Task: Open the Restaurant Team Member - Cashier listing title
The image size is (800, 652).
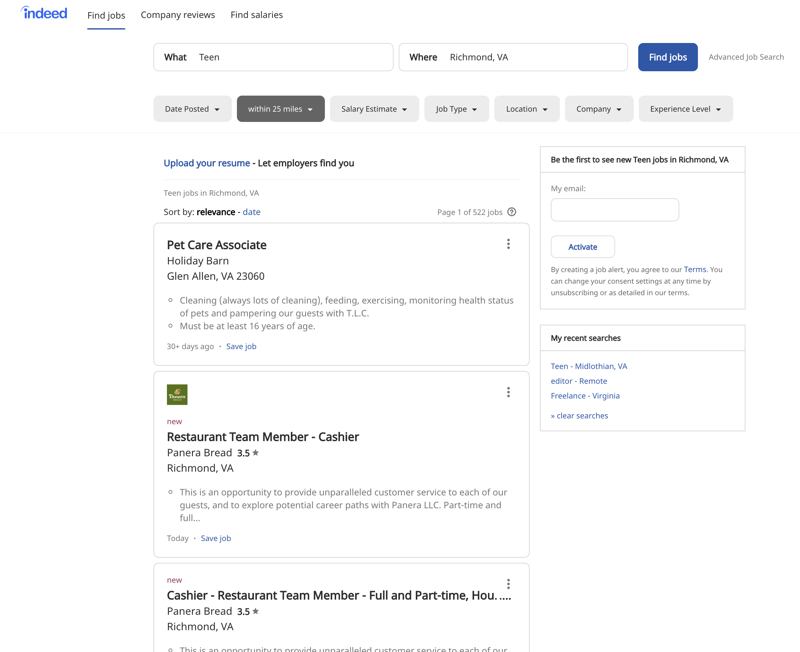Action: click(263, 437)
